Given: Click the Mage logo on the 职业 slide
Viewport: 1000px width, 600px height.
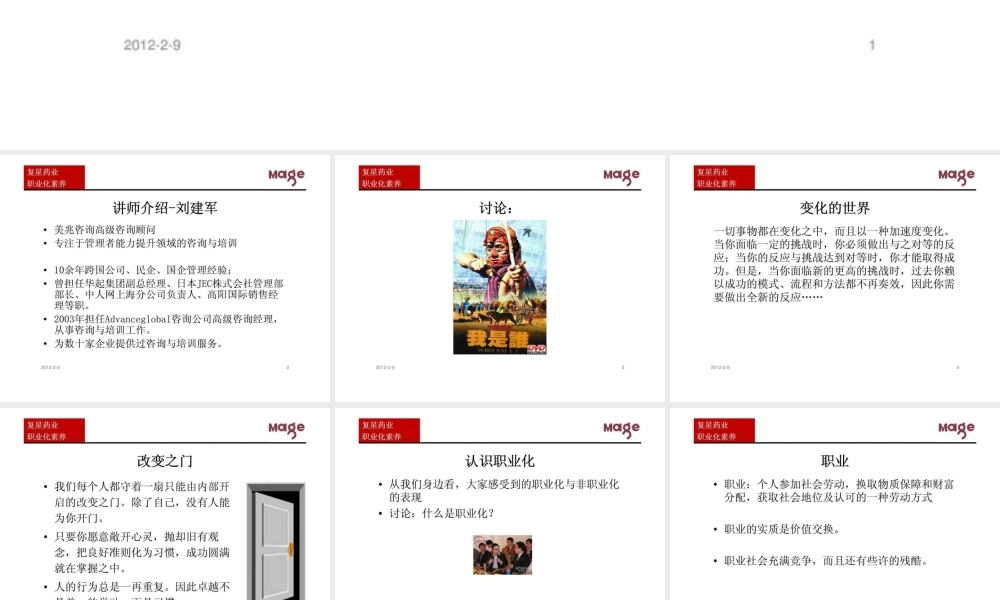Looking at the screenshot, I should pos(955,429).
